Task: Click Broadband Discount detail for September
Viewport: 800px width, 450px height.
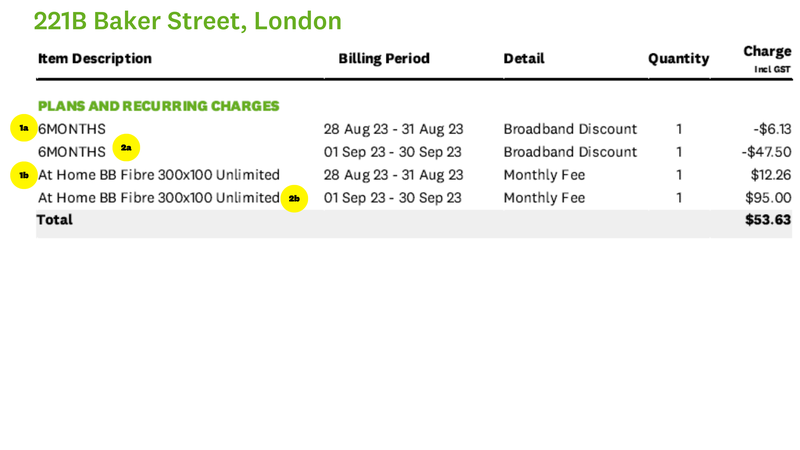Action: [570, 152]
